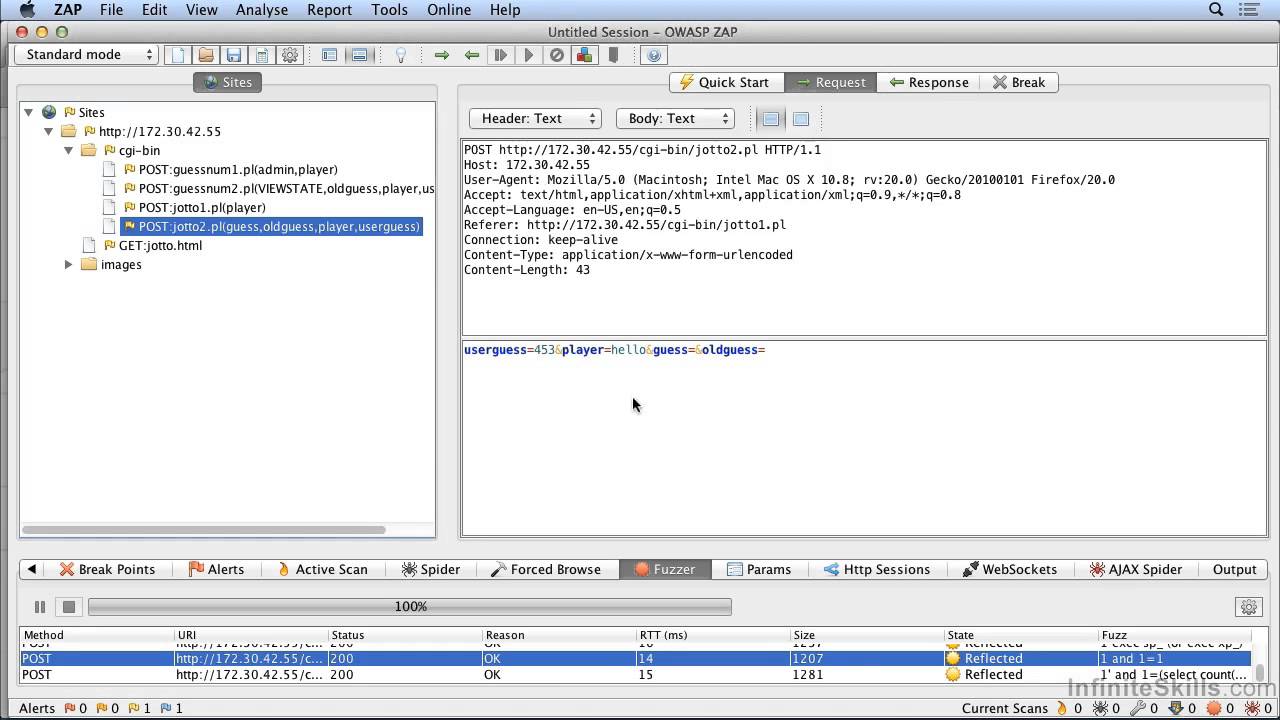Open the Body: Text dropdown
This screenshot has width=1280, height=720.
(x=675, y=119)
